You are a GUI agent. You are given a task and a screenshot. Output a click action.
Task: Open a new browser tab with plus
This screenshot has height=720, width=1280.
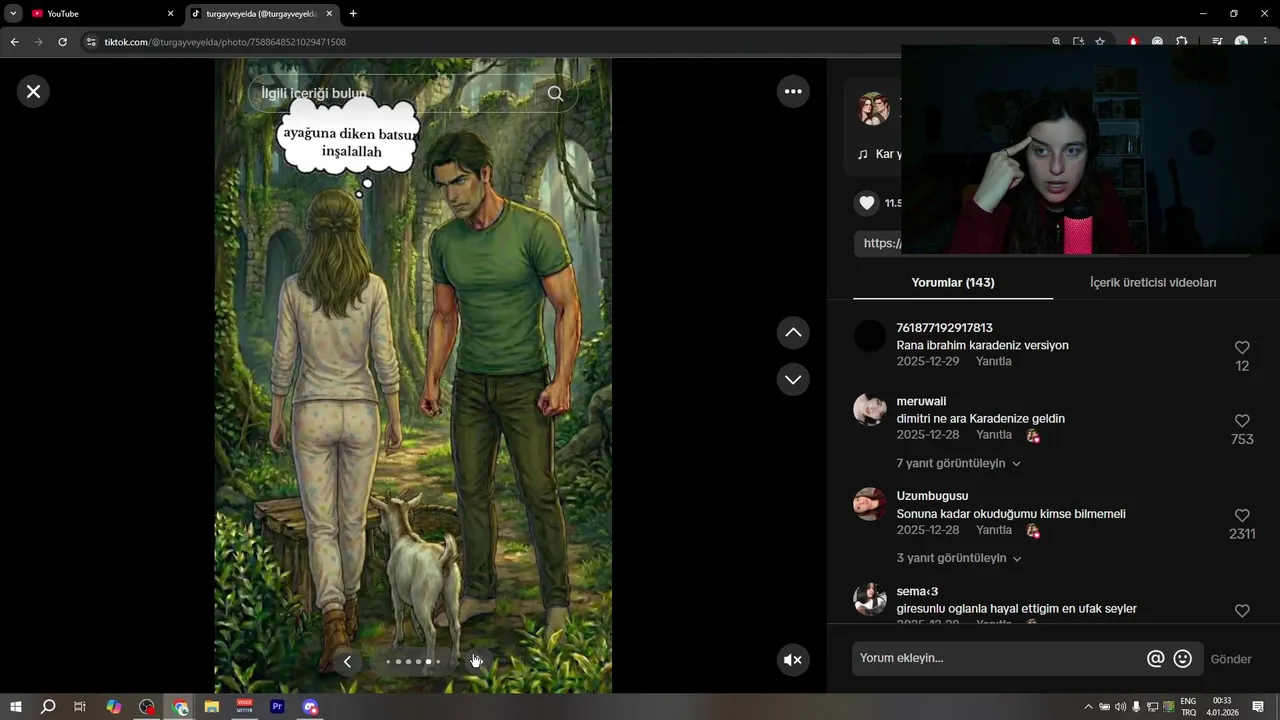coord(353,14)
